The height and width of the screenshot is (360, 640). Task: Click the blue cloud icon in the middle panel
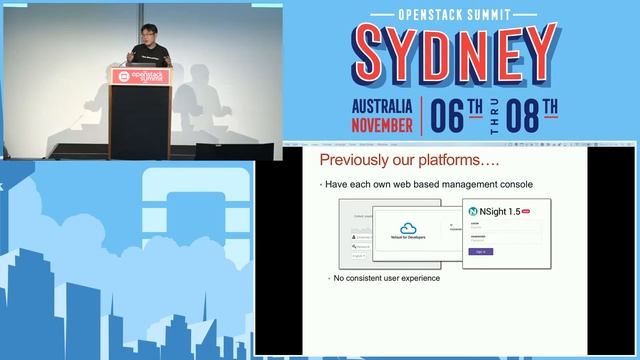[x=408, y=228]
